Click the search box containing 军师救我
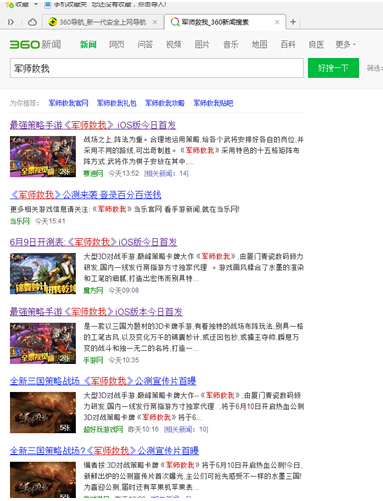Image resolution: width=383 pixels, height=501 pixels. click(157, 68)
